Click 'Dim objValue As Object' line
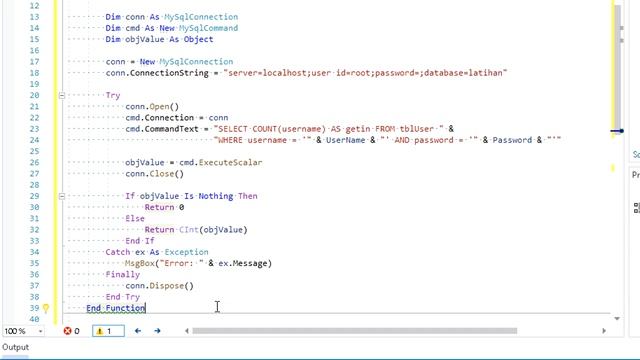 (159, 40)
